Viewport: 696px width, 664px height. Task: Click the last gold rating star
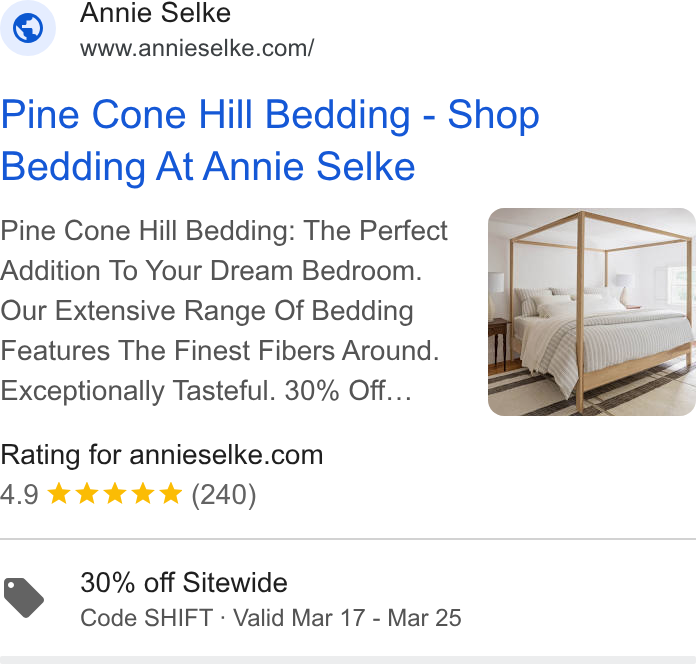point(171,494)
